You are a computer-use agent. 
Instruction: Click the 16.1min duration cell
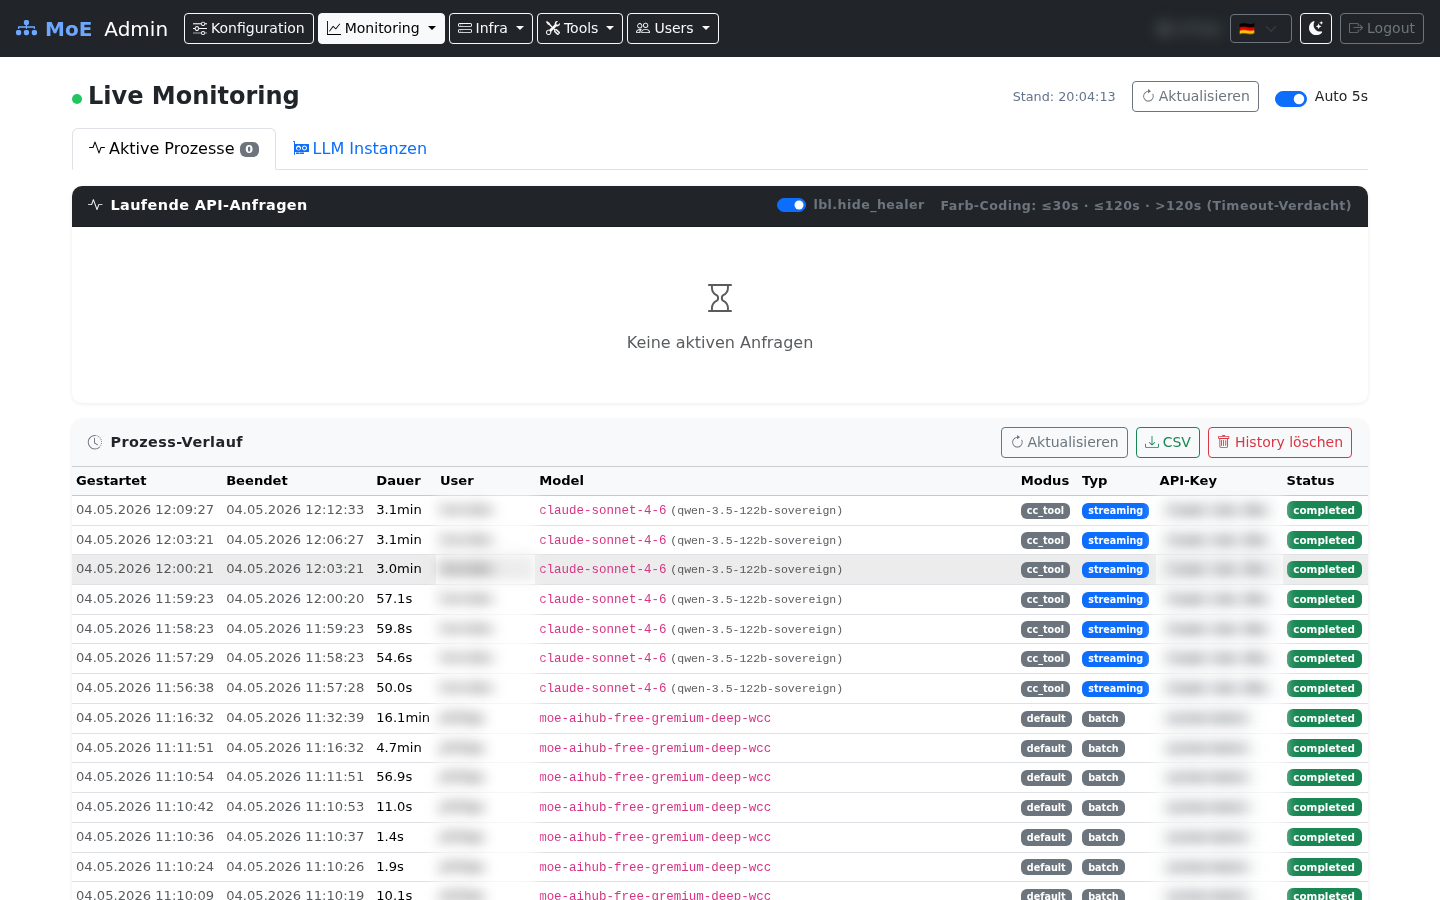pyautogui.click(x=403, y=718)
